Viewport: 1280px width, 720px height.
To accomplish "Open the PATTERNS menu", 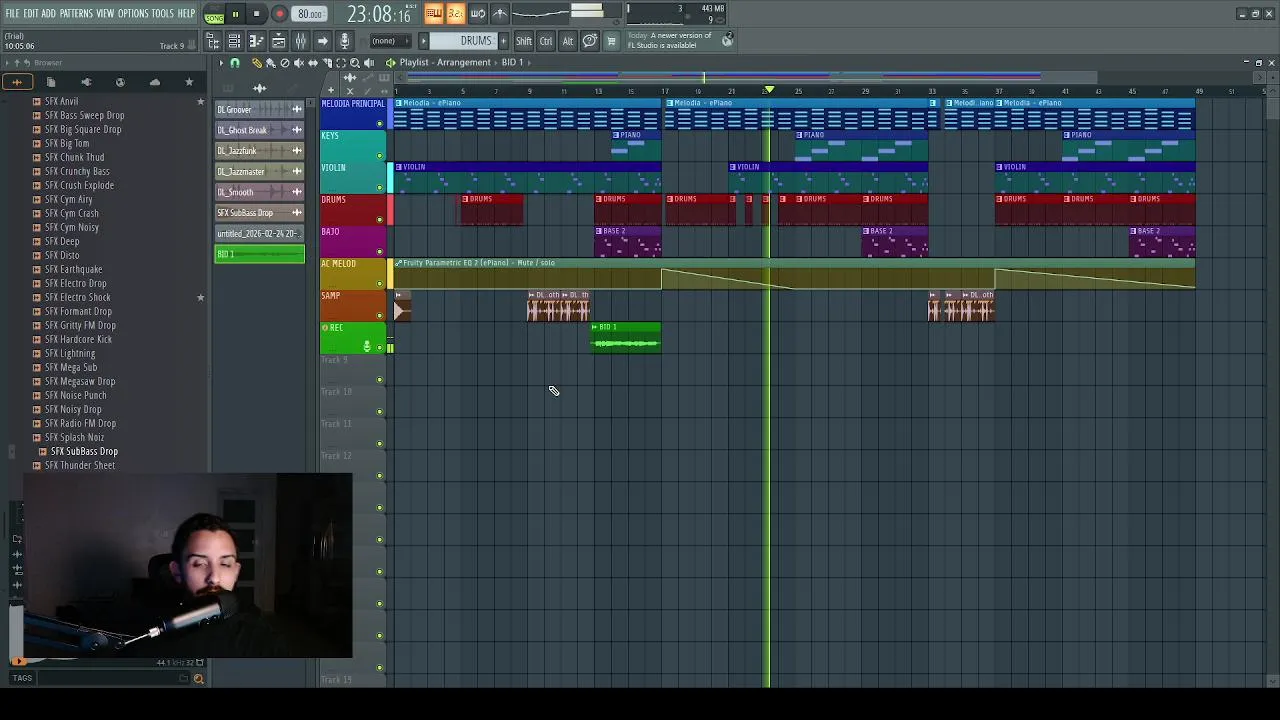I will [76, 14].
